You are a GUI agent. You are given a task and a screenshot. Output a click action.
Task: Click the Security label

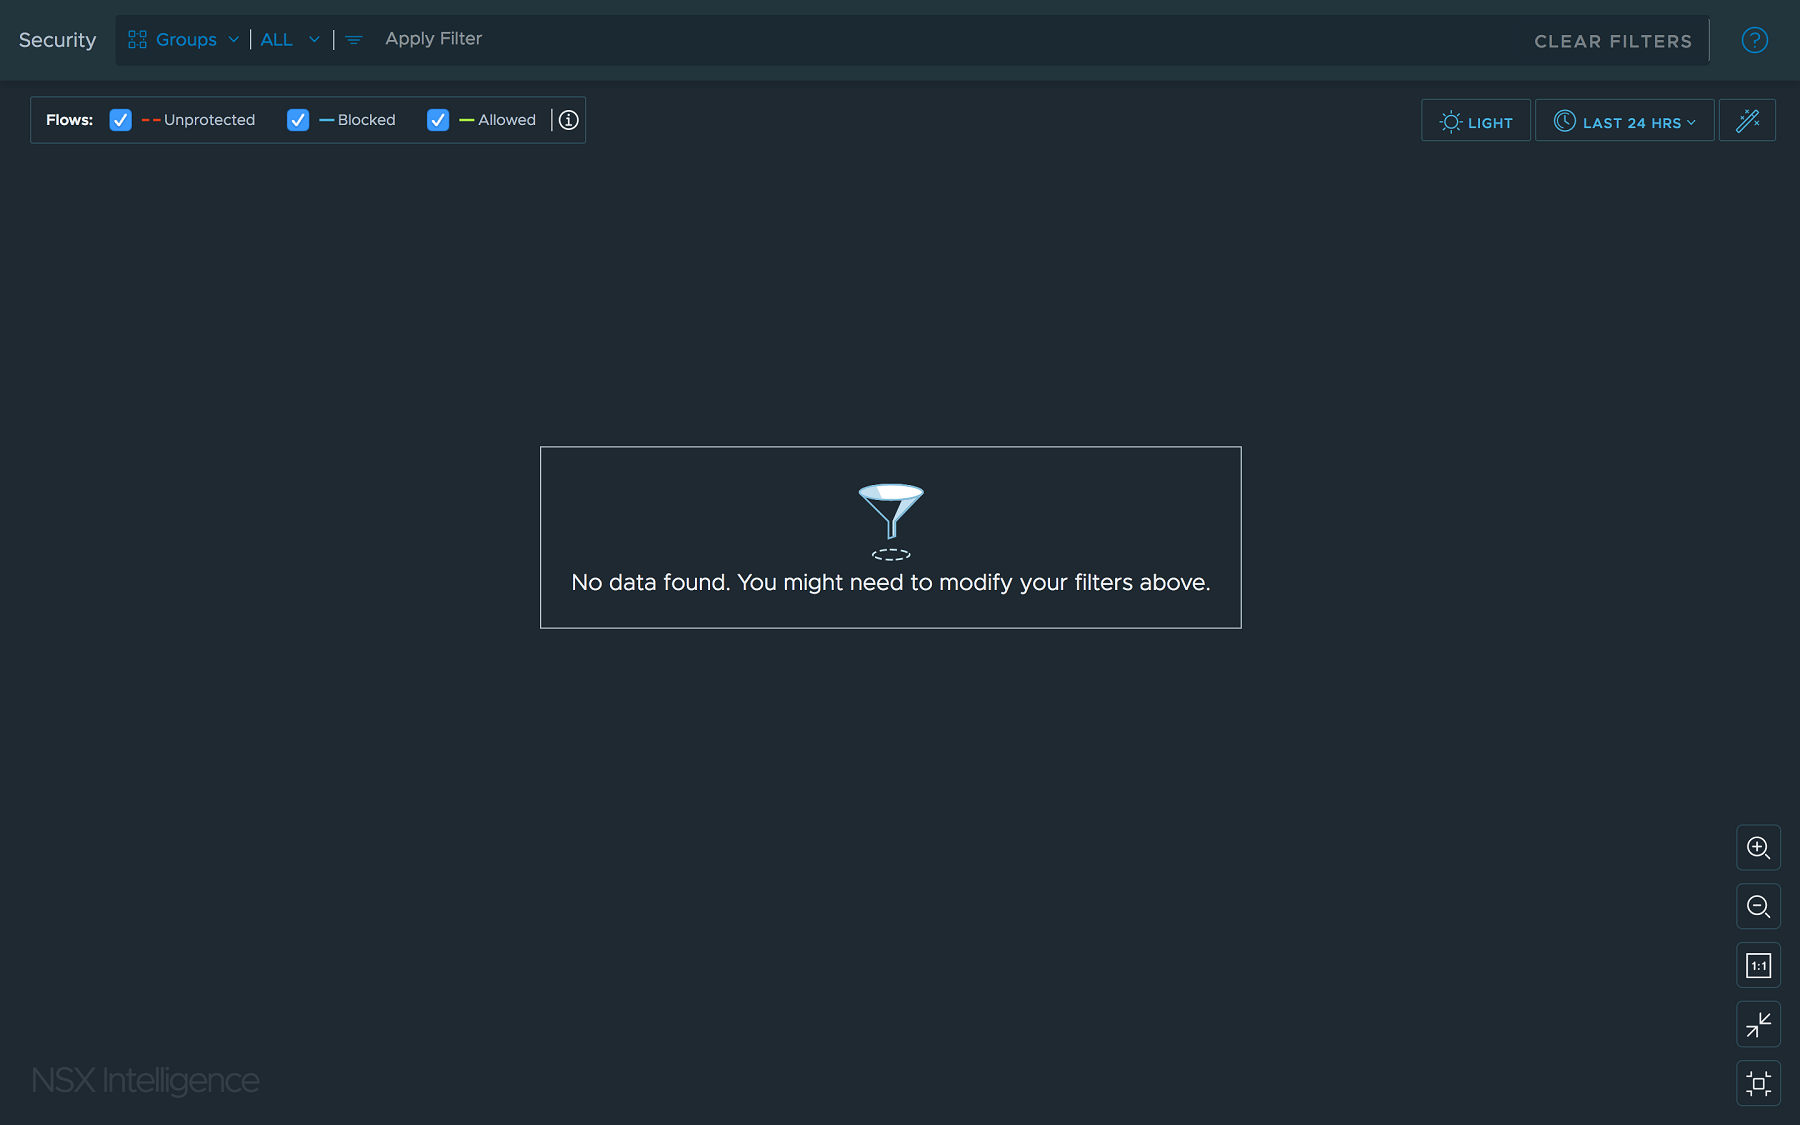coord(57,40)
